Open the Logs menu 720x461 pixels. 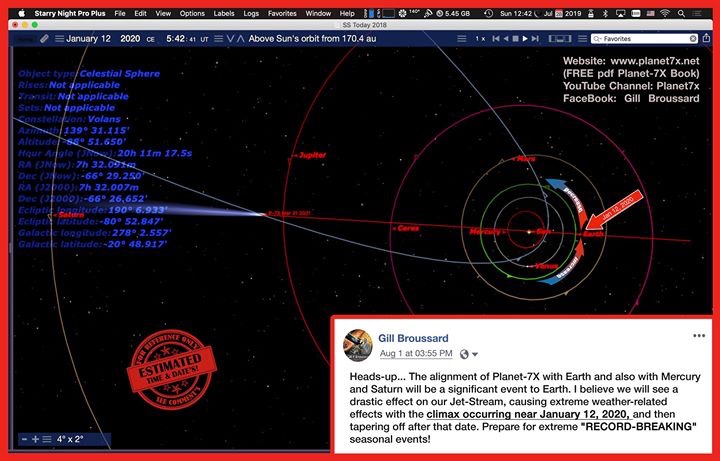[251, 13]
